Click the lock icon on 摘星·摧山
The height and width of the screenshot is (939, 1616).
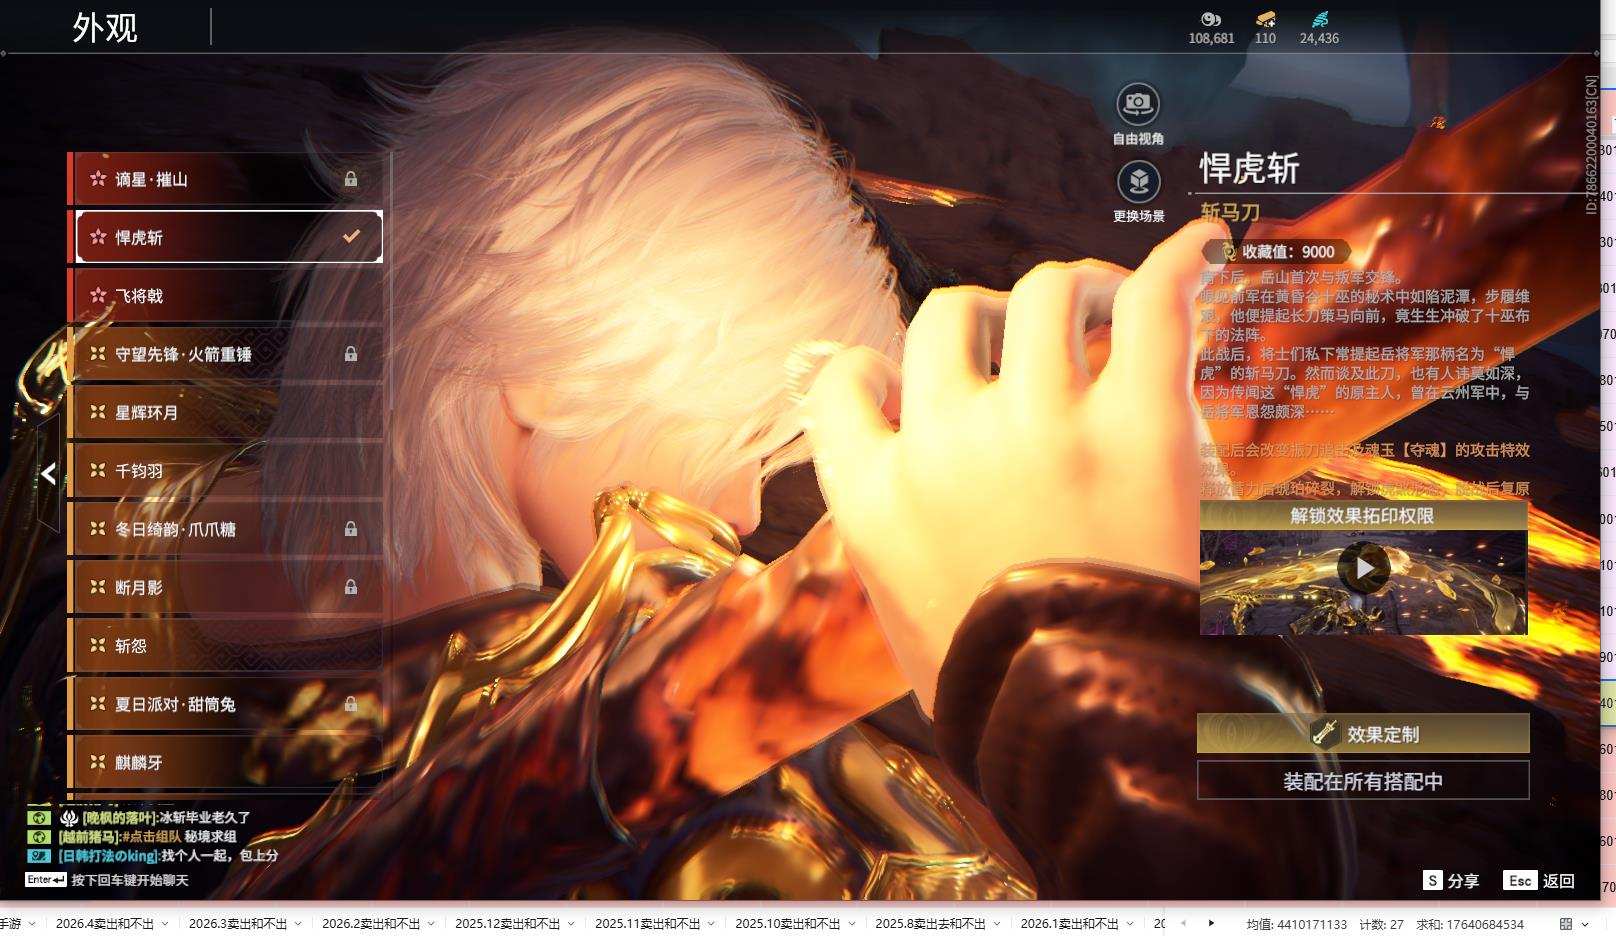(351, 179)
